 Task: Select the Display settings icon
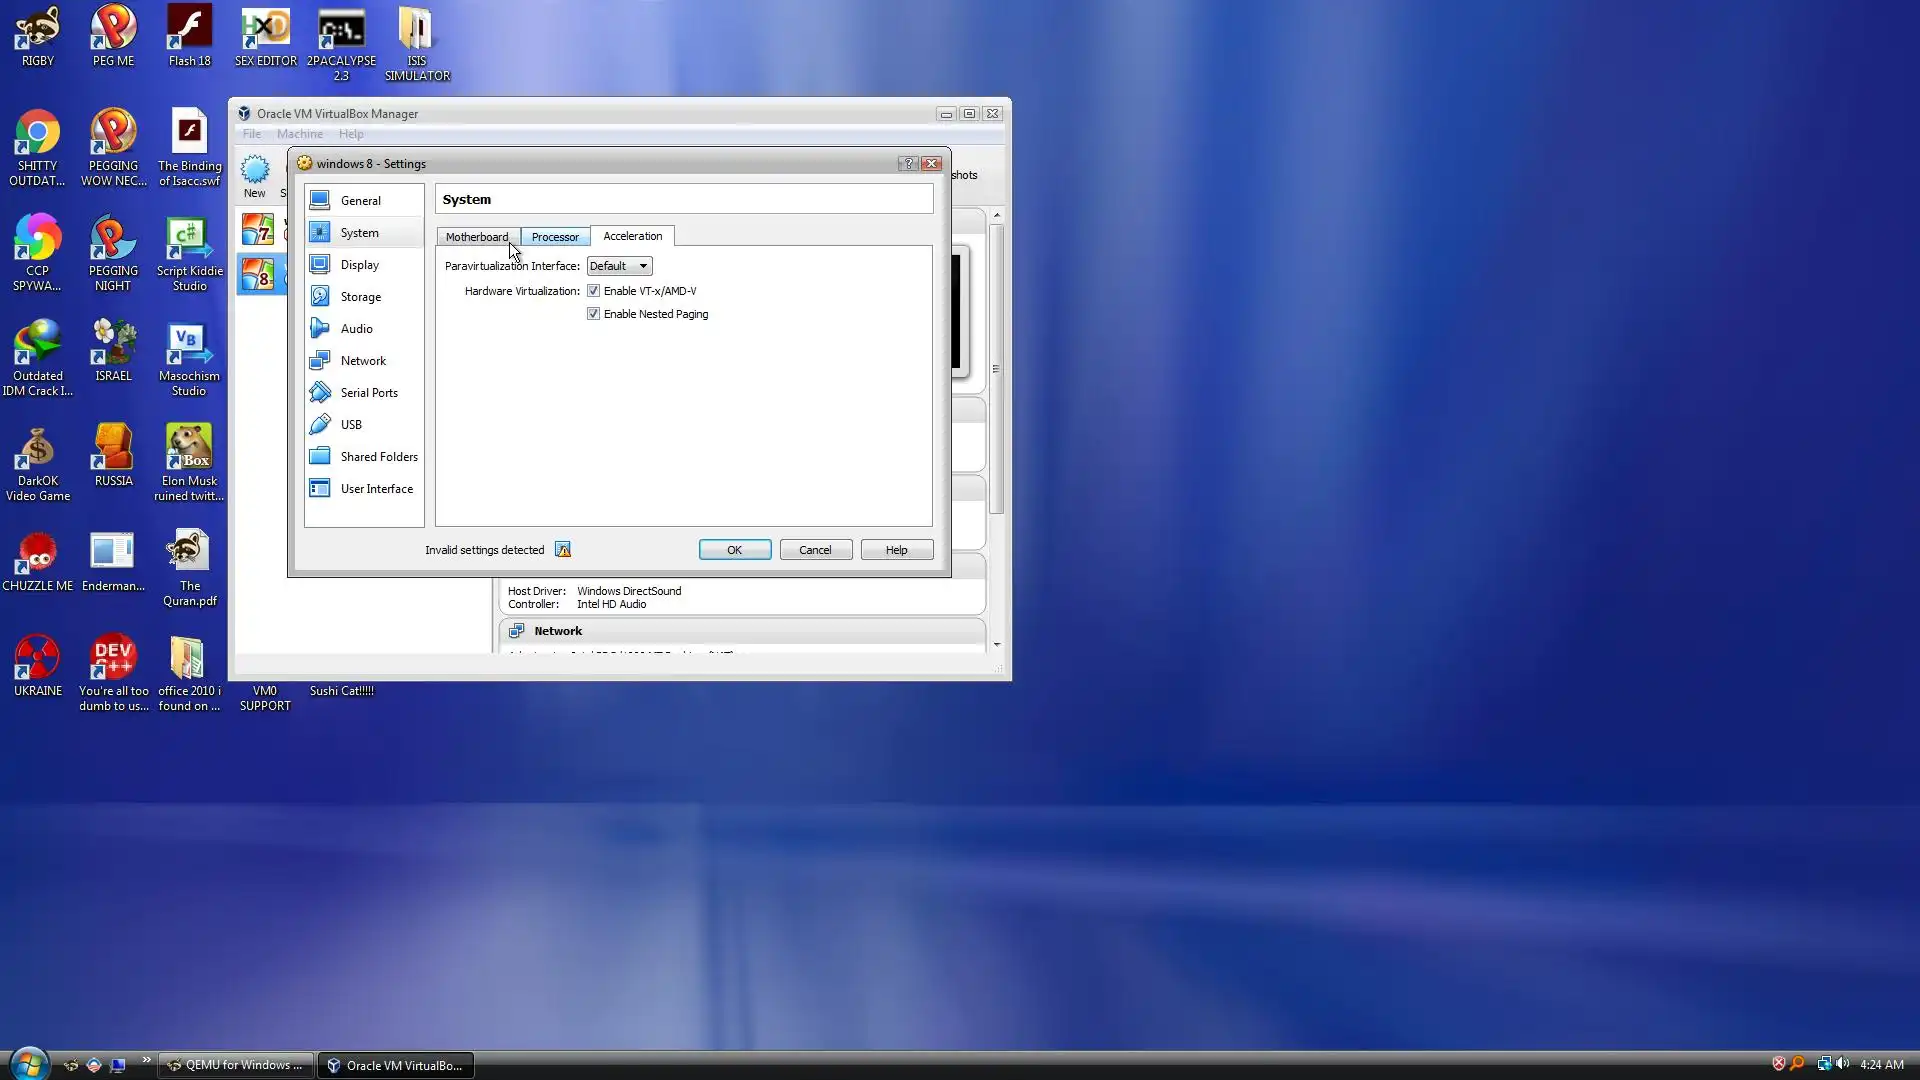click(x=320, y=265)
